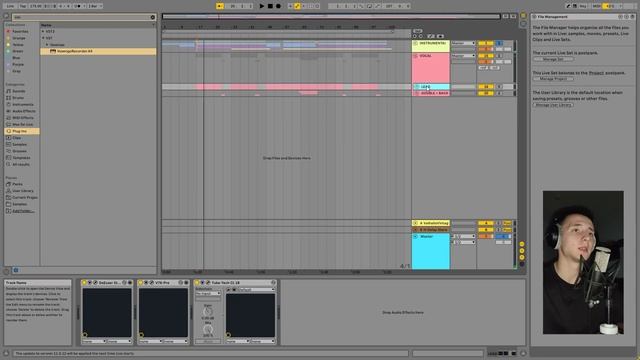Click the Manage Project button
This screenshot has height=360, width=640.
pos(553,79)
